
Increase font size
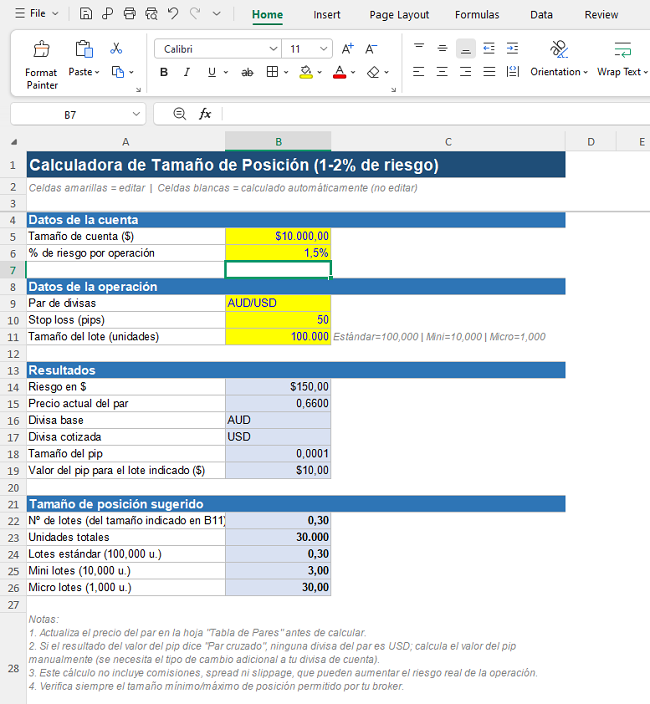pyautogui.click(x=347, y=48)
